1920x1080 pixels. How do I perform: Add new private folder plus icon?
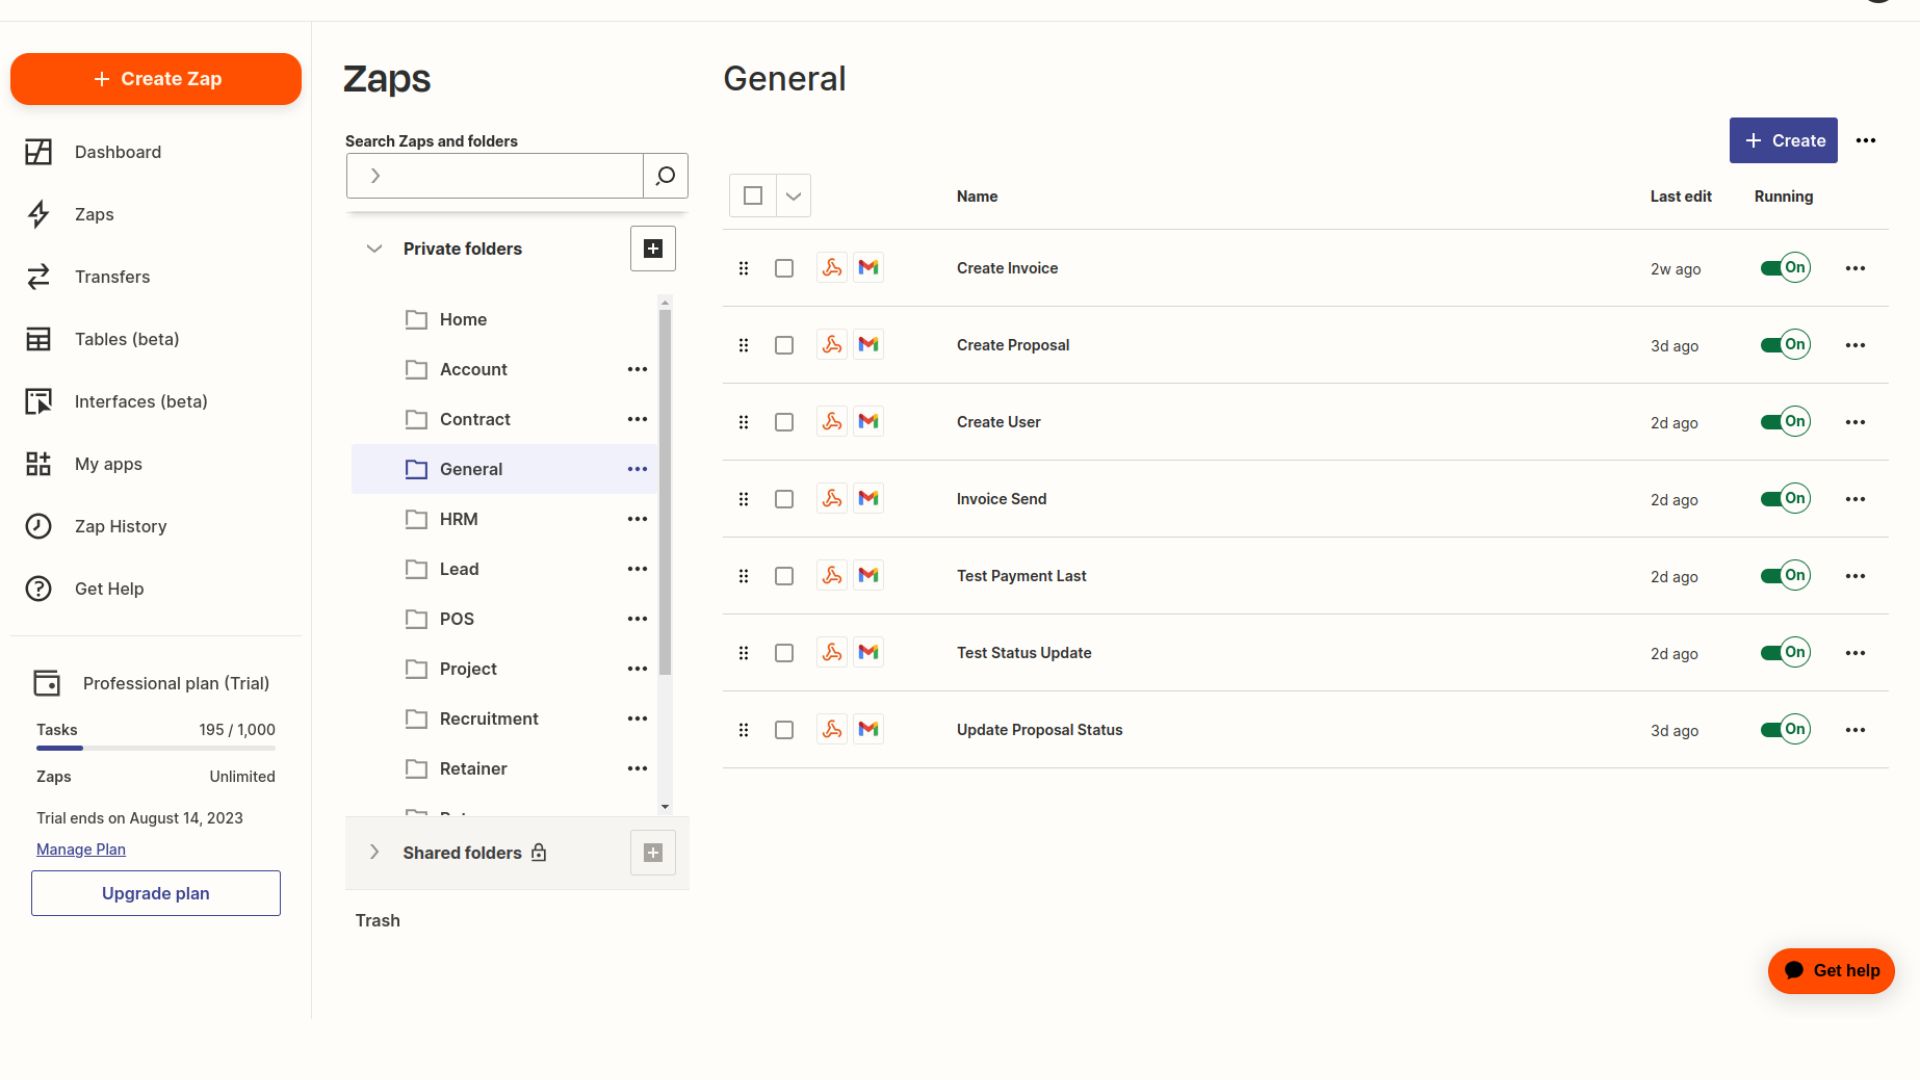[653, 249]
